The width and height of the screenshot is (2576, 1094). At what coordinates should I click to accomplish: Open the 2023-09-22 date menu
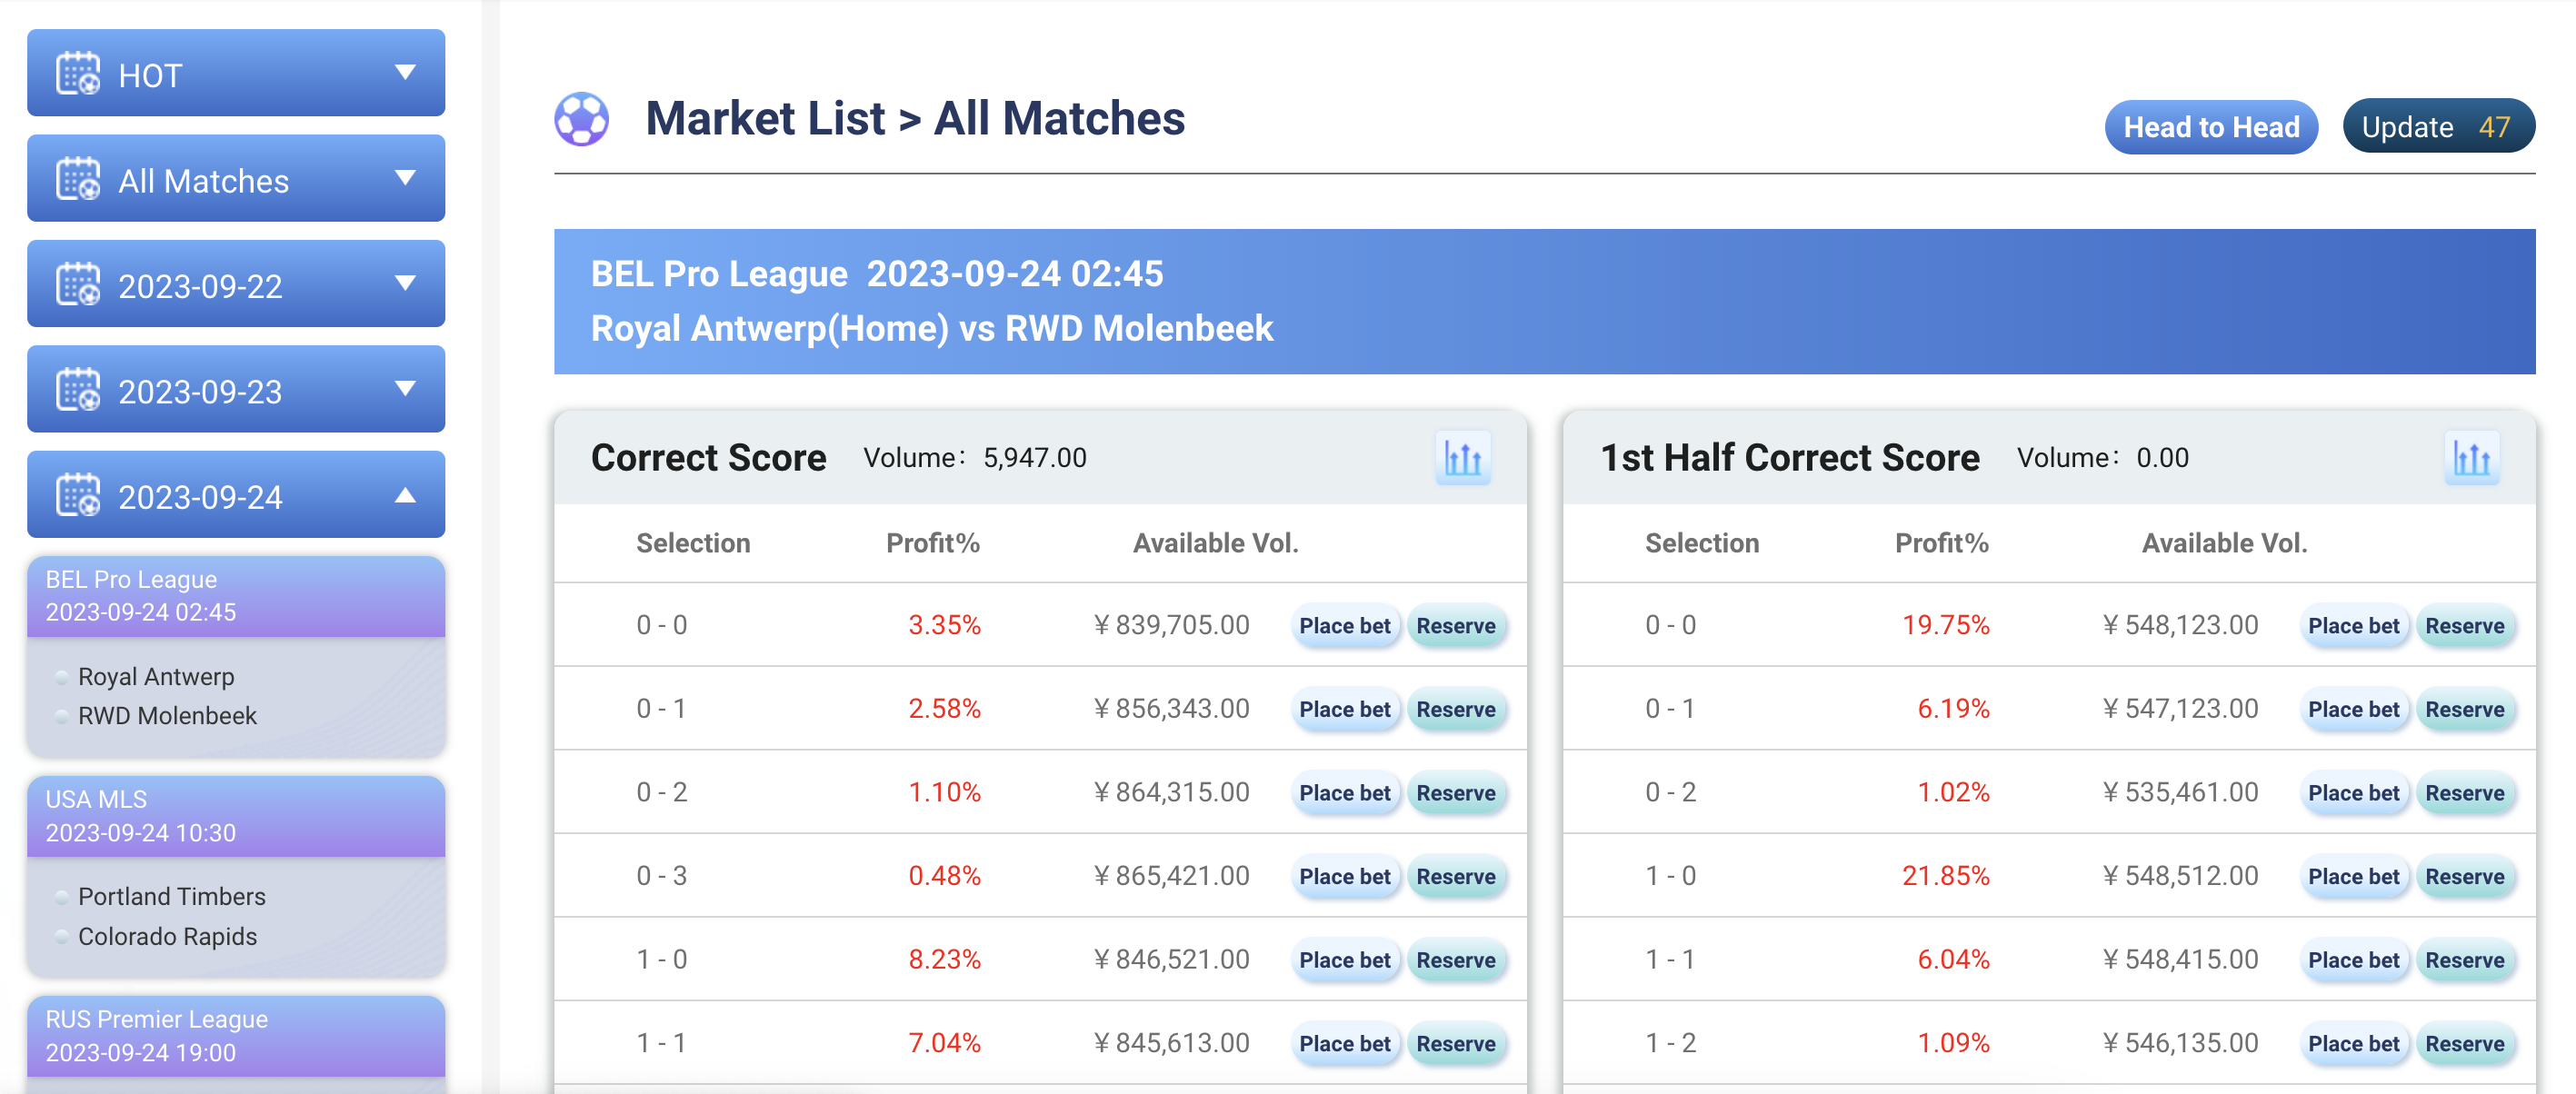[236, 284]
